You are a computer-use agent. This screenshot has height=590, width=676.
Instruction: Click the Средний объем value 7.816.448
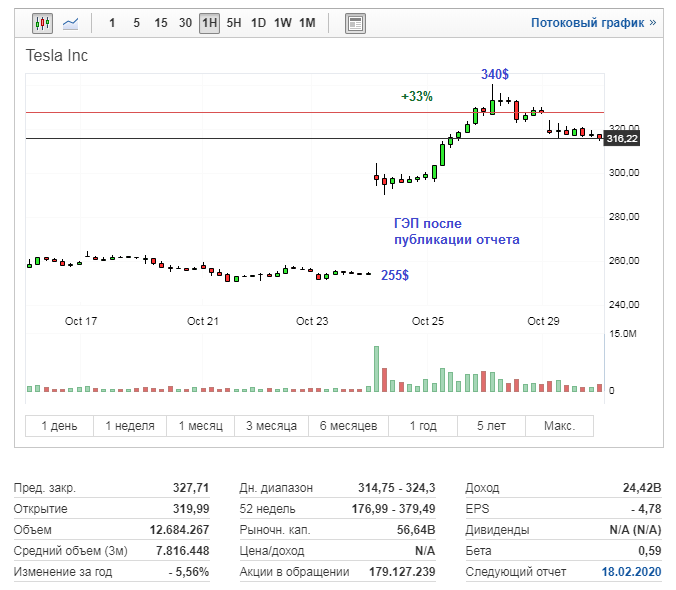(x=182, y=551)
